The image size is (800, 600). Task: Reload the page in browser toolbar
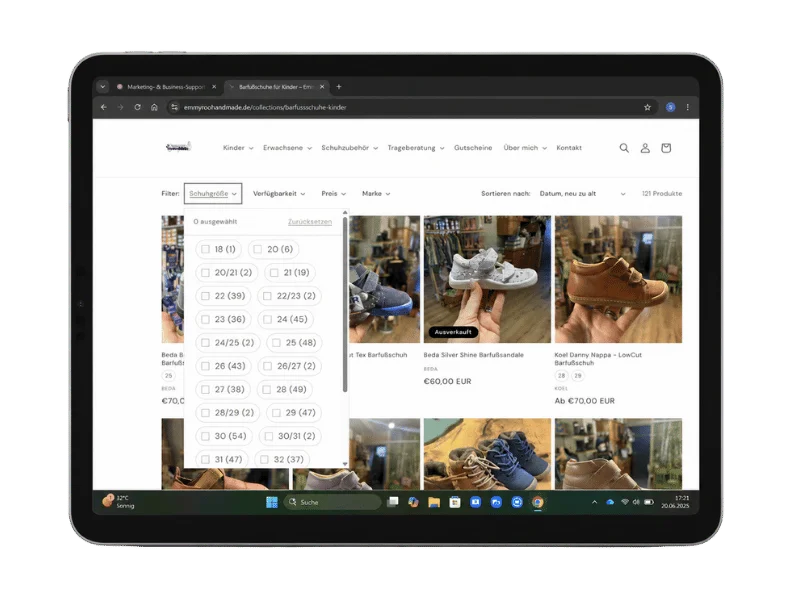point(137,107)
